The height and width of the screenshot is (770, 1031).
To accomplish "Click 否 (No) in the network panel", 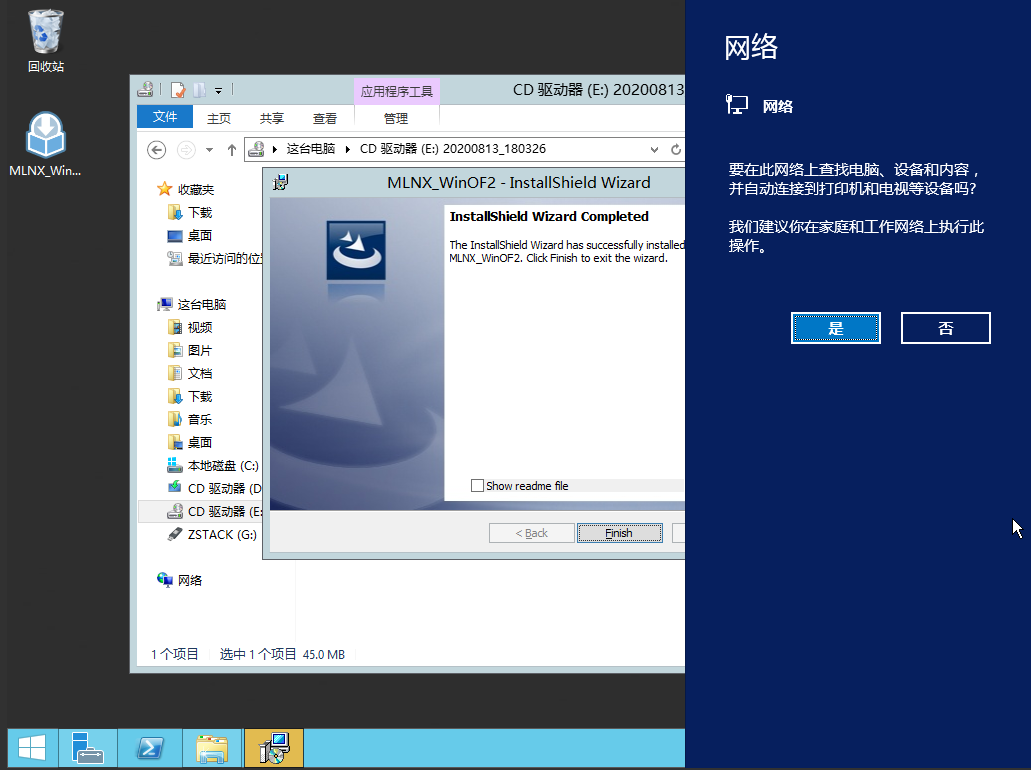I will point(945,328).
